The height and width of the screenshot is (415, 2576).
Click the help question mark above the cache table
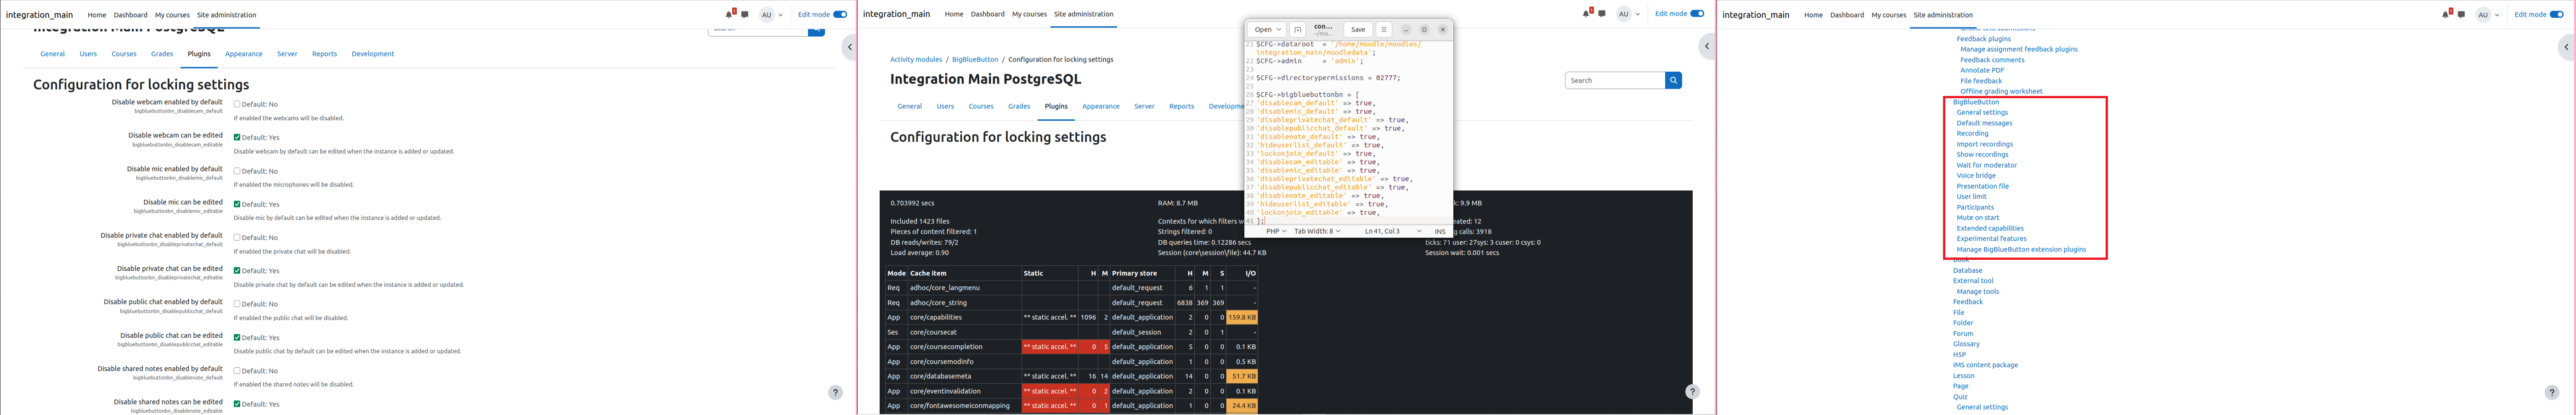click(1692, 392)
